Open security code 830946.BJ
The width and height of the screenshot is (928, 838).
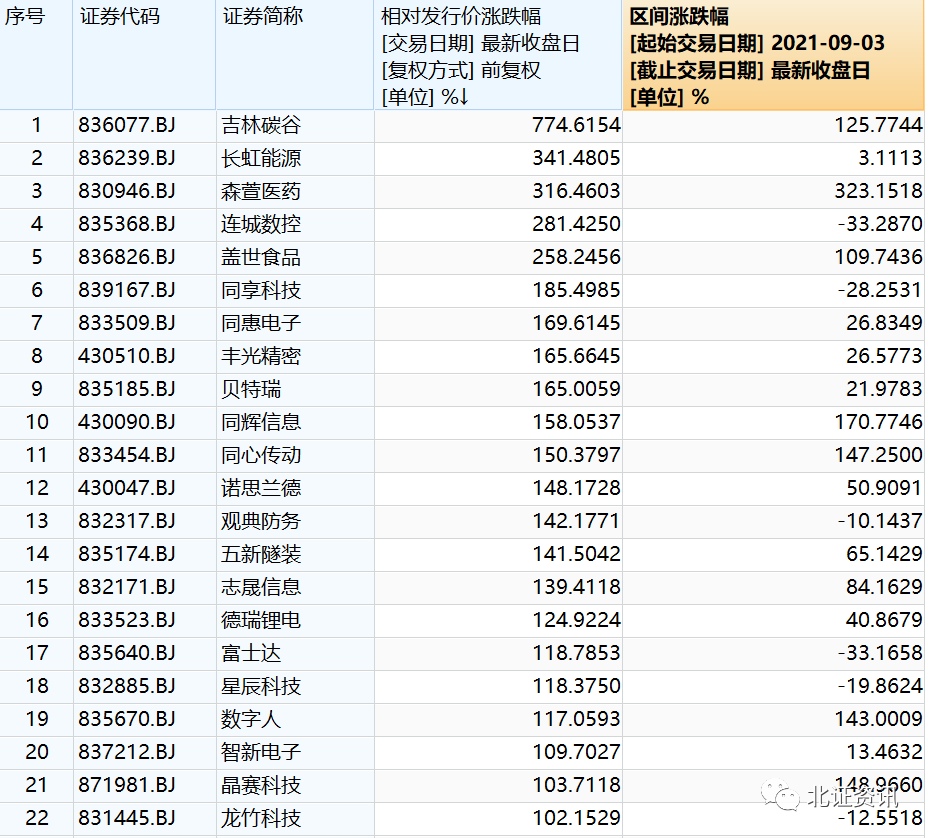pyautogui.click(x=127, y=191)
